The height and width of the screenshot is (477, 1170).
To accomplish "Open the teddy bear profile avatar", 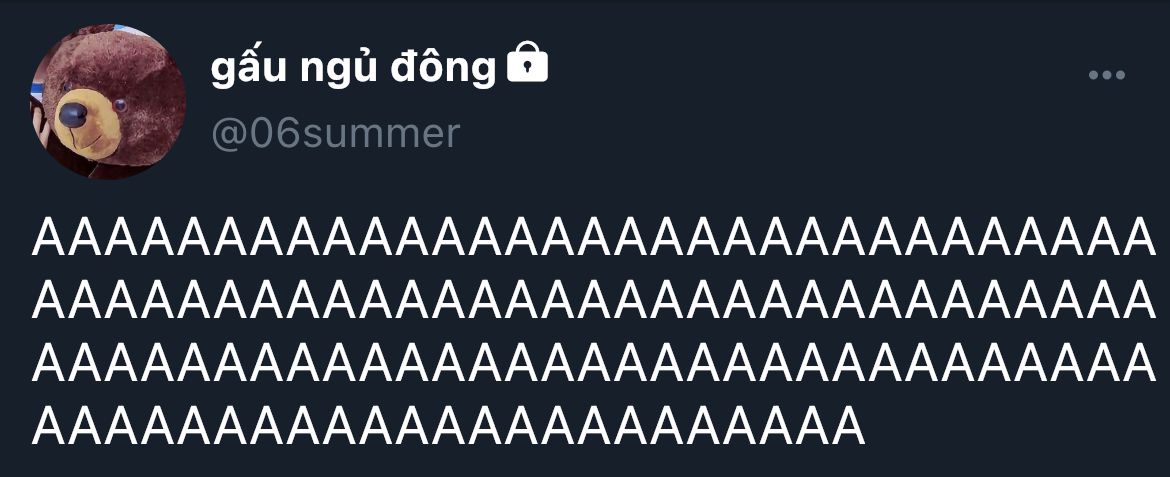I will 107,102.
